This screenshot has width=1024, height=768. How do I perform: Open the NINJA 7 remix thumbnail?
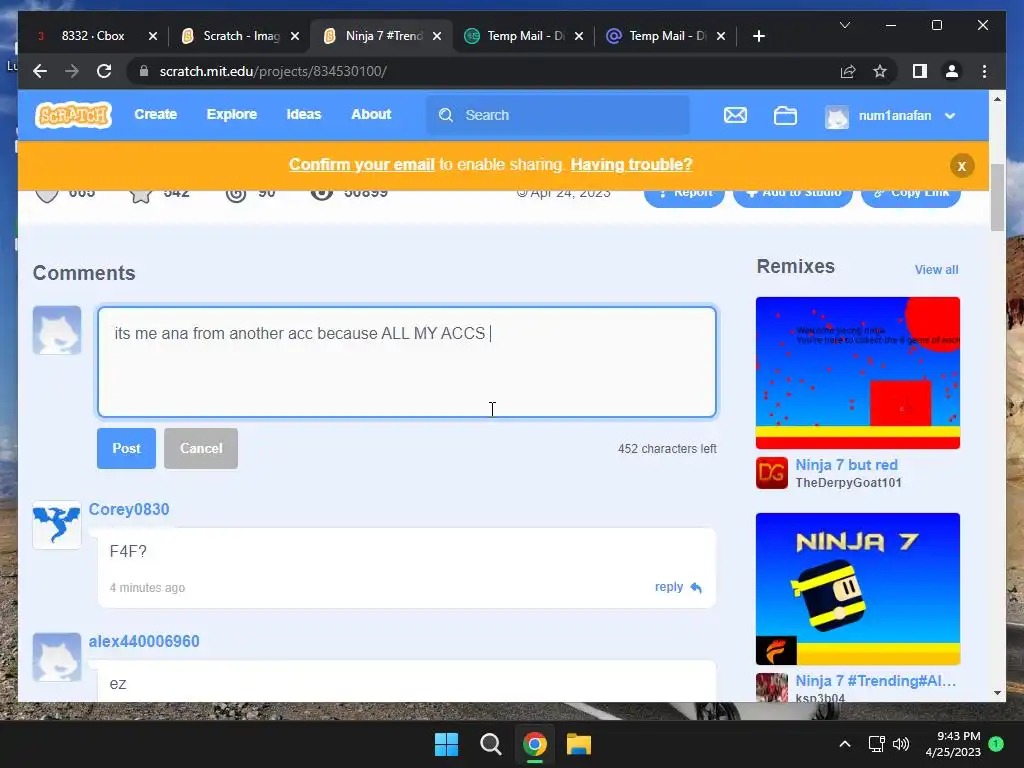[857, 589]
